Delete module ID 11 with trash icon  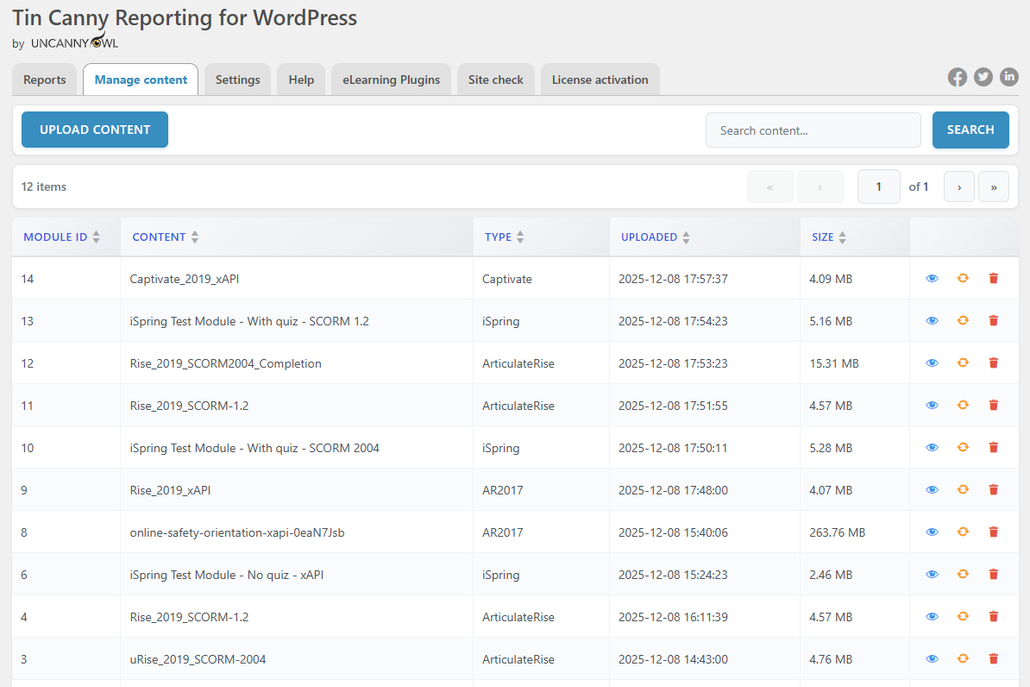(x=993, y=405)
